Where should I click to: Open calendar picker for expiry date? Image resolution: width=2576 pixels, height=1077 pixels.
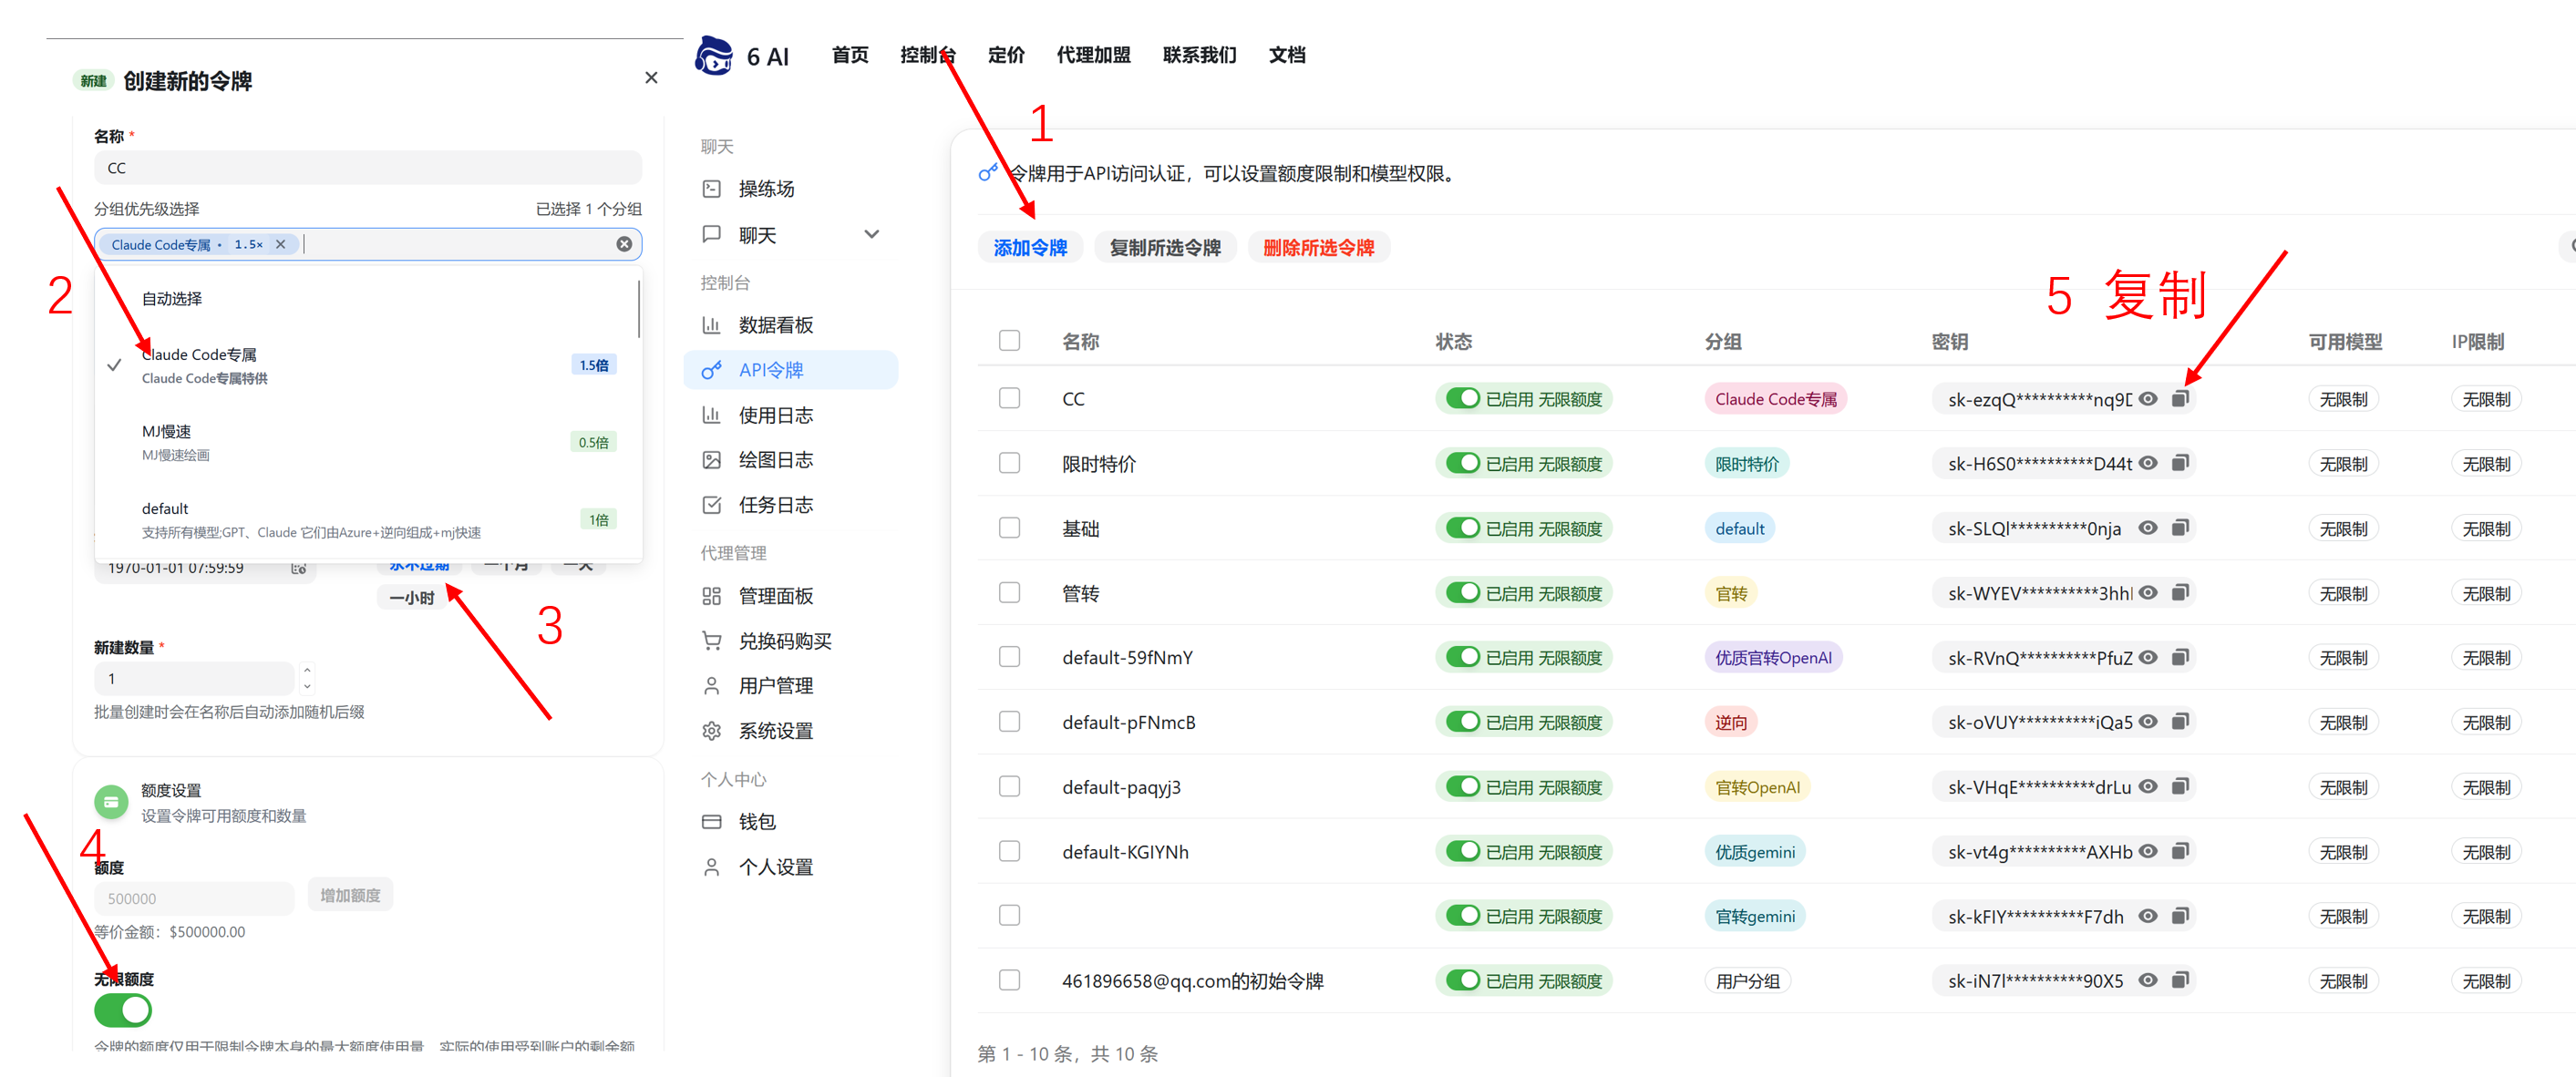tap(298, 568)
